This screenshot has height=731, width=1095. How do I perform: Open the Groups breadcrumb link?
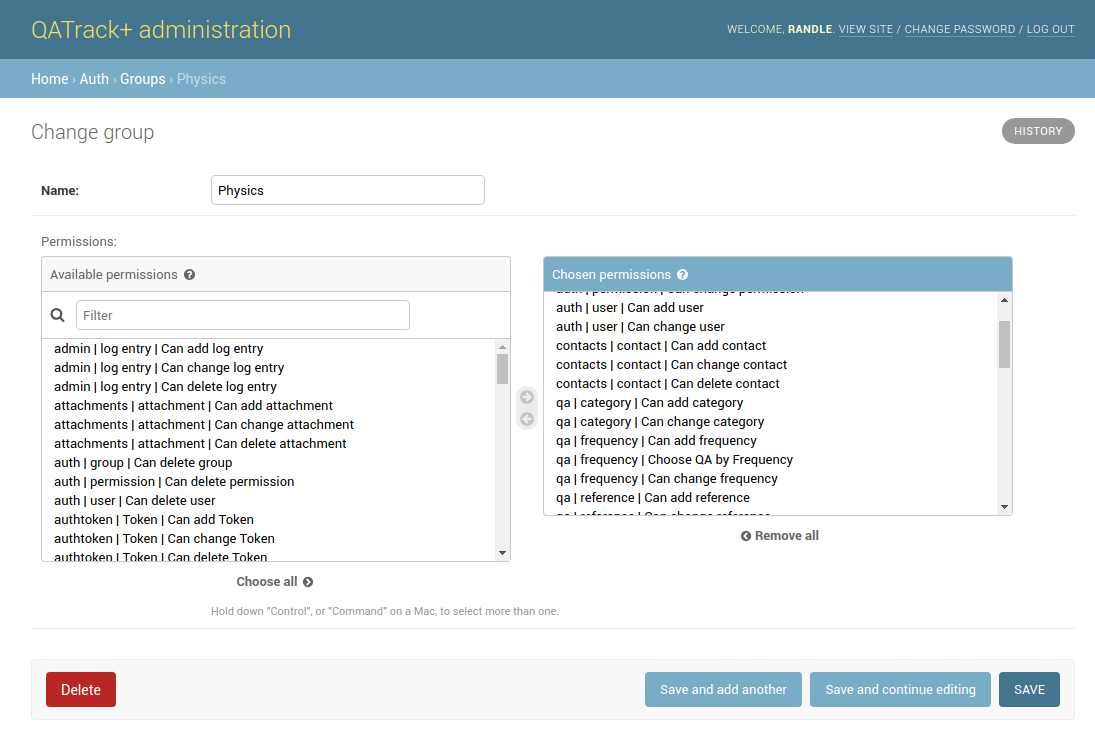click(142, 79)
